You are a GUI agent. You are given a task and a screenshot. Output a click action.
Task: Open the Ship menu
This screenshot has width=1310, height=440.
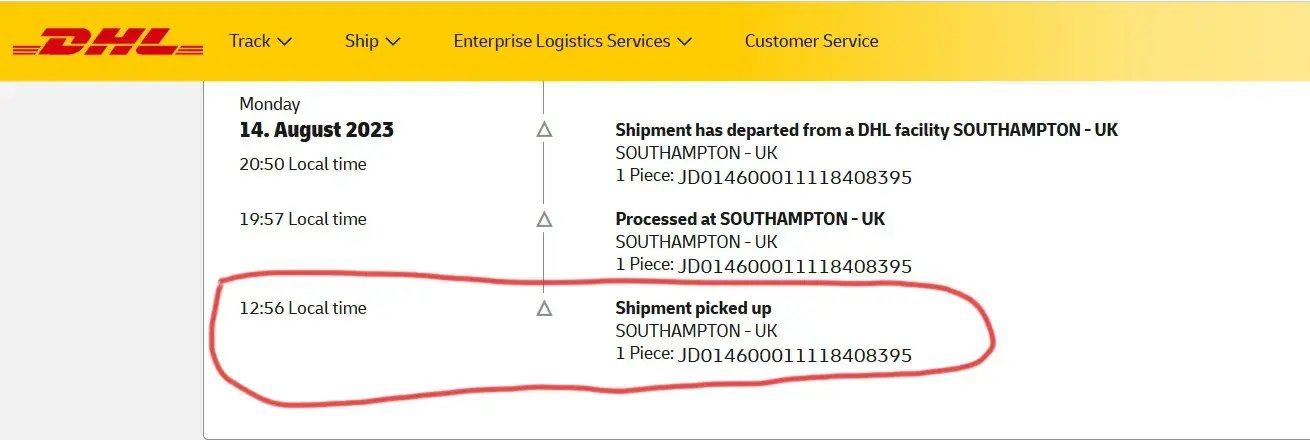pos(362,41)
